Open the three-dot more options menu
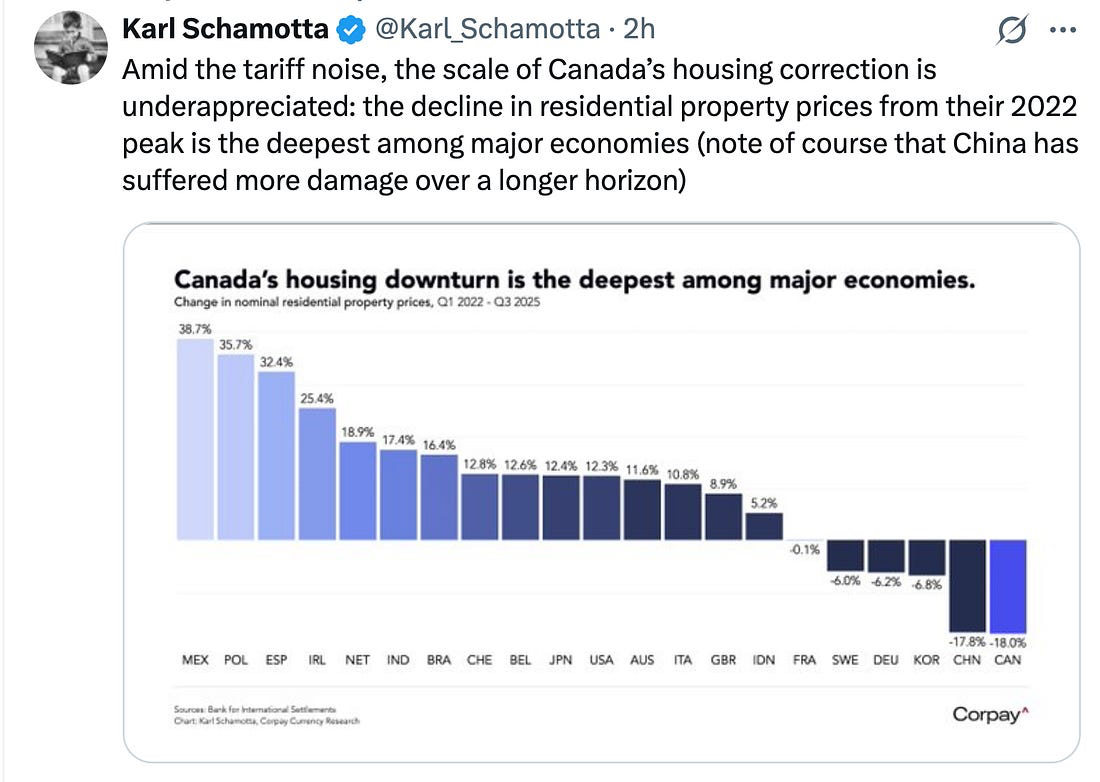 tap(1059, 31)
